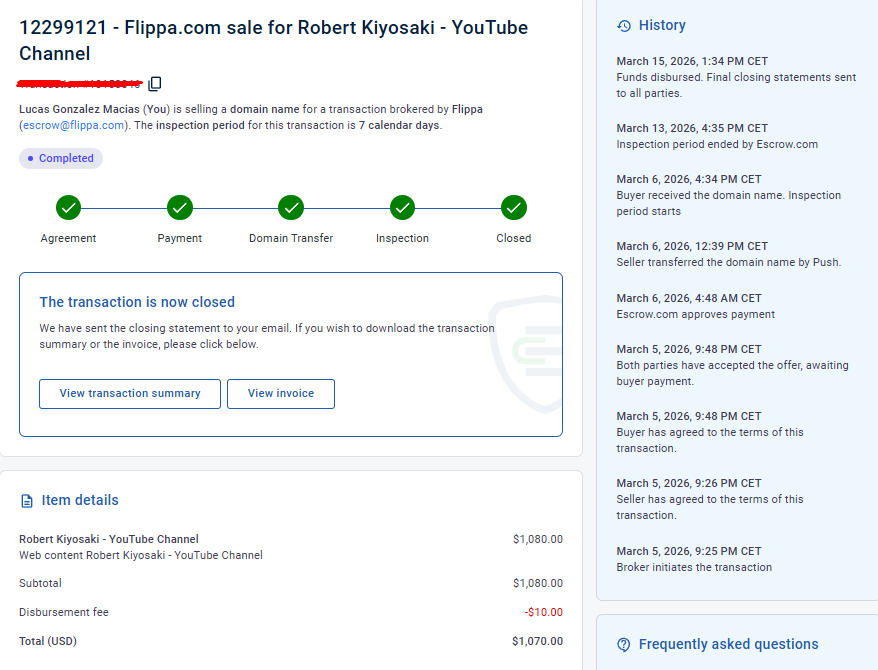This screenshot has width=878, height=670.
Task: Click the Closed step label
Action: click(514, 238)
